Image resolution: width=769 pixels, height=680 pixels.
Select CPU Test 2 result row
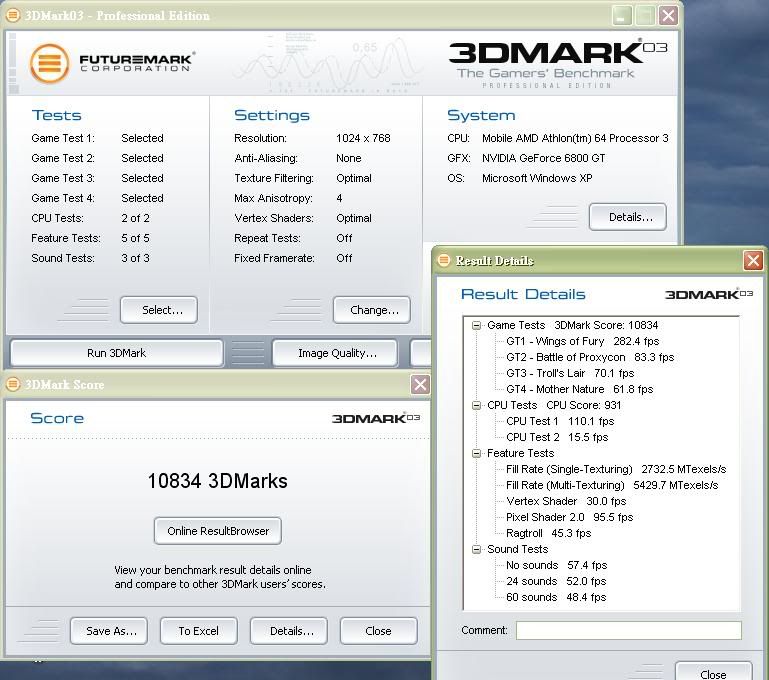tap(557, 437)
